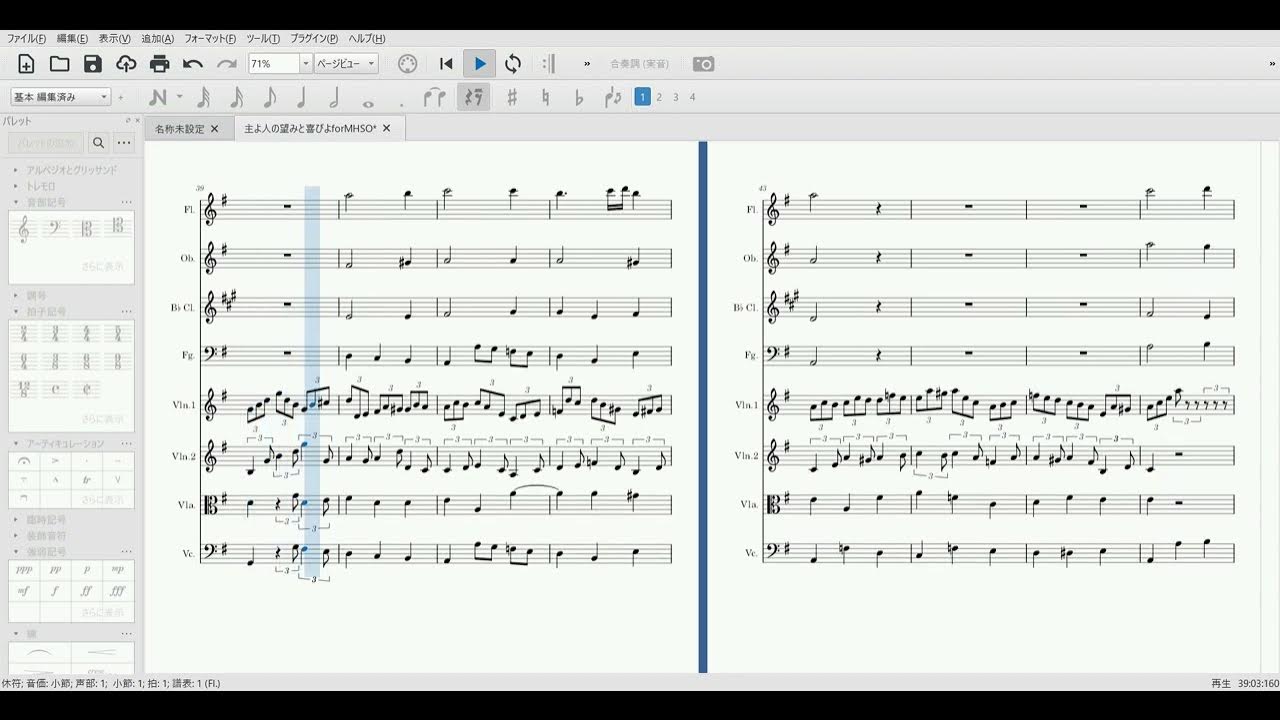Viewport: 1280px width, 720px height.
Task: Open ファイル menu
Action: pos(27,38)
